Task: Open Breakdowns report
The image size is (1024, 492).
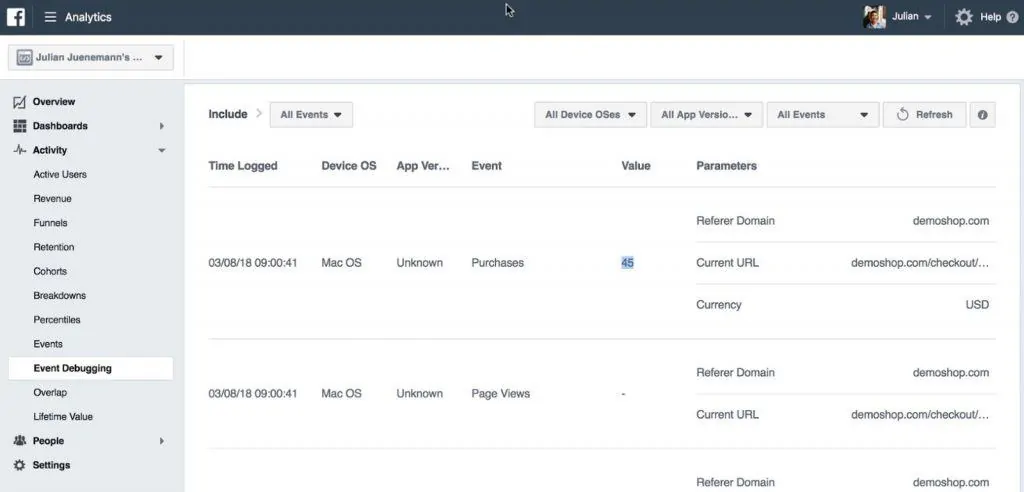Action: click(x=59, y=295)
